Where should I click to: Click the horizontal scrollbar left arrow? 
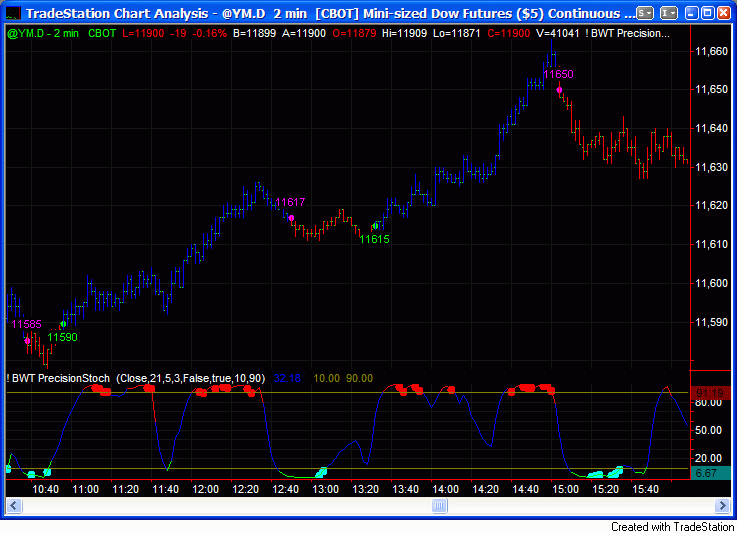coord(13,506)
